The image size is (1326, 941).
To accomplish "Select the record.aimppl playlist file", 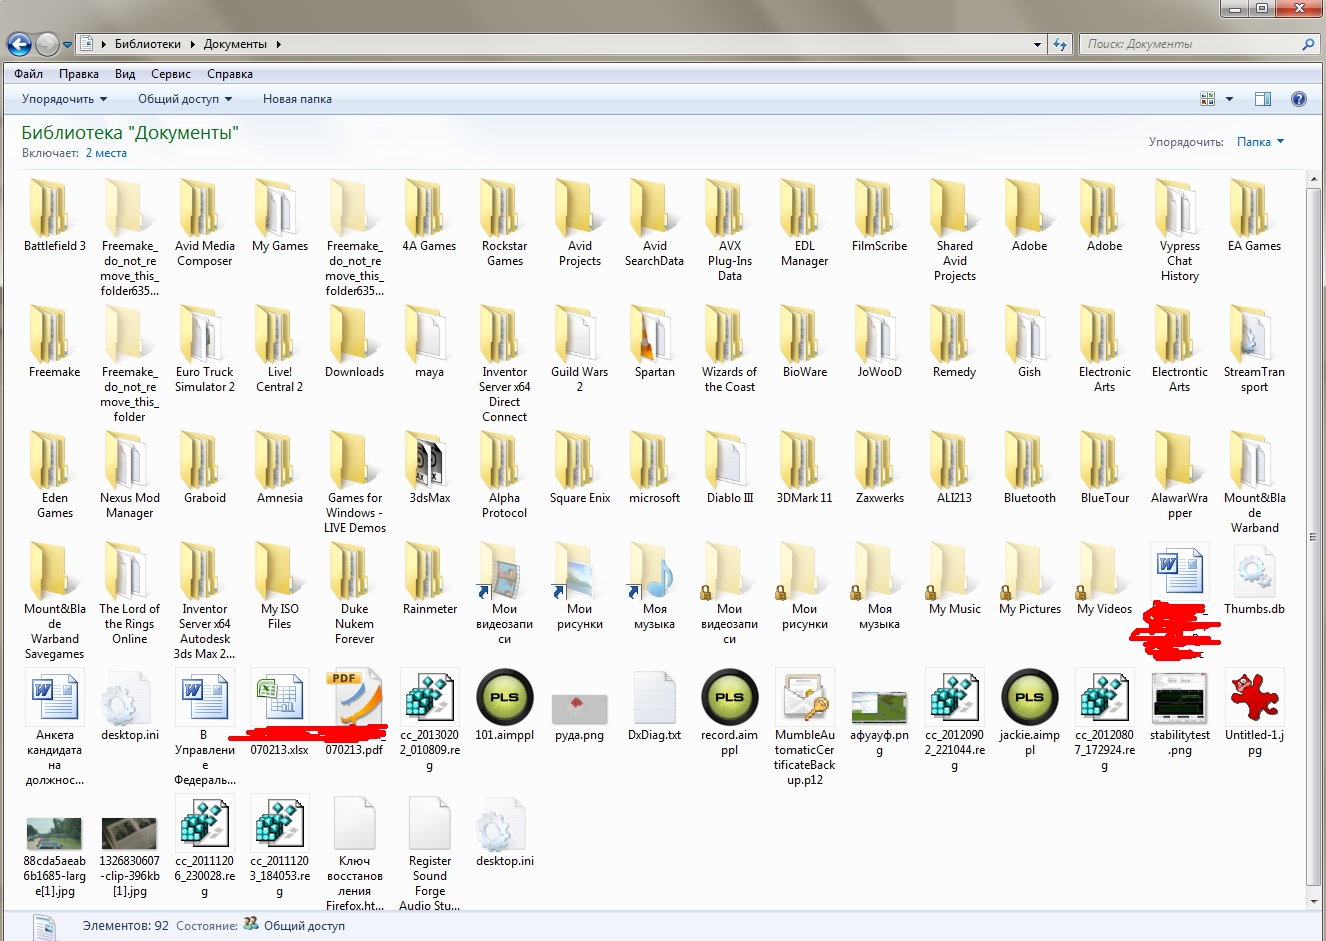I will 730,711.
